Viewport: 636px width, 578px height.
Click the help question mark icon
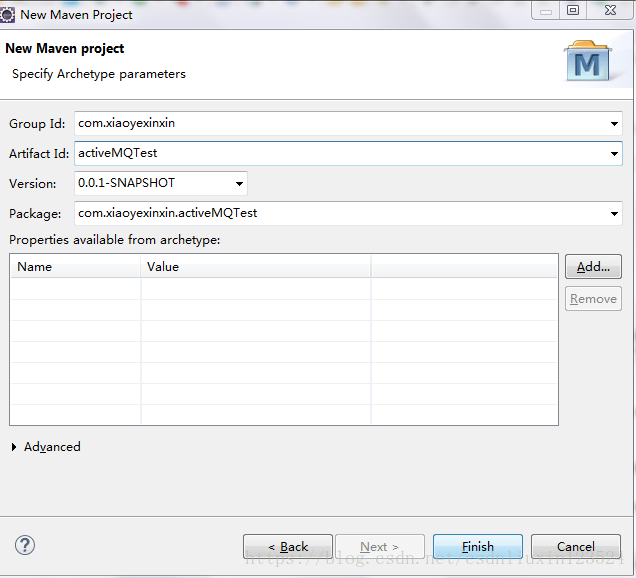(x=25, y=545)
